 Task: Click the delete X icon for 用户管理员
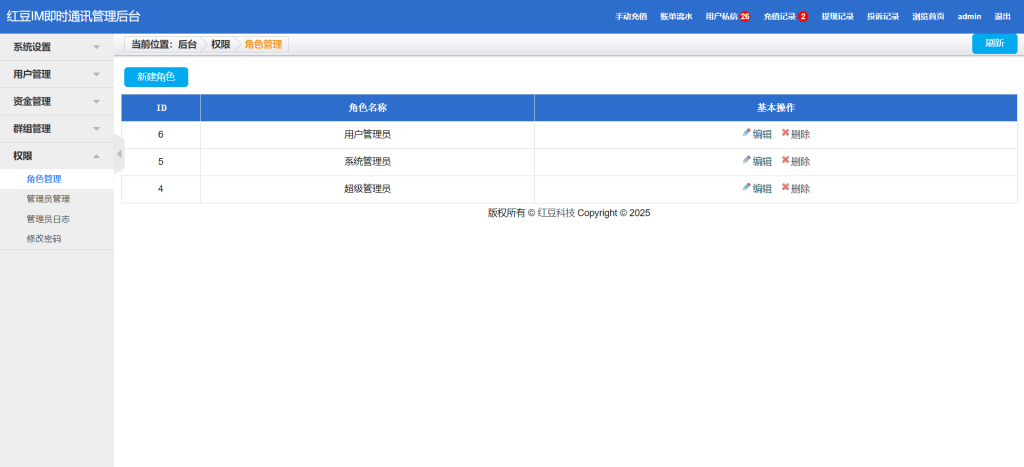coord(785,133)
